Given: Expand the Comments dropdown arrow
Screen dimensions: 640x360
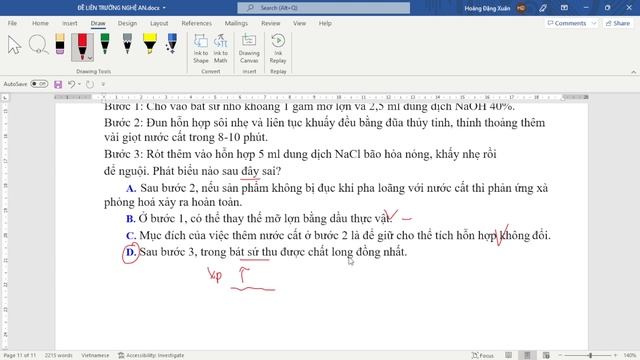Looking at the screenshot, I should (593, 23).
